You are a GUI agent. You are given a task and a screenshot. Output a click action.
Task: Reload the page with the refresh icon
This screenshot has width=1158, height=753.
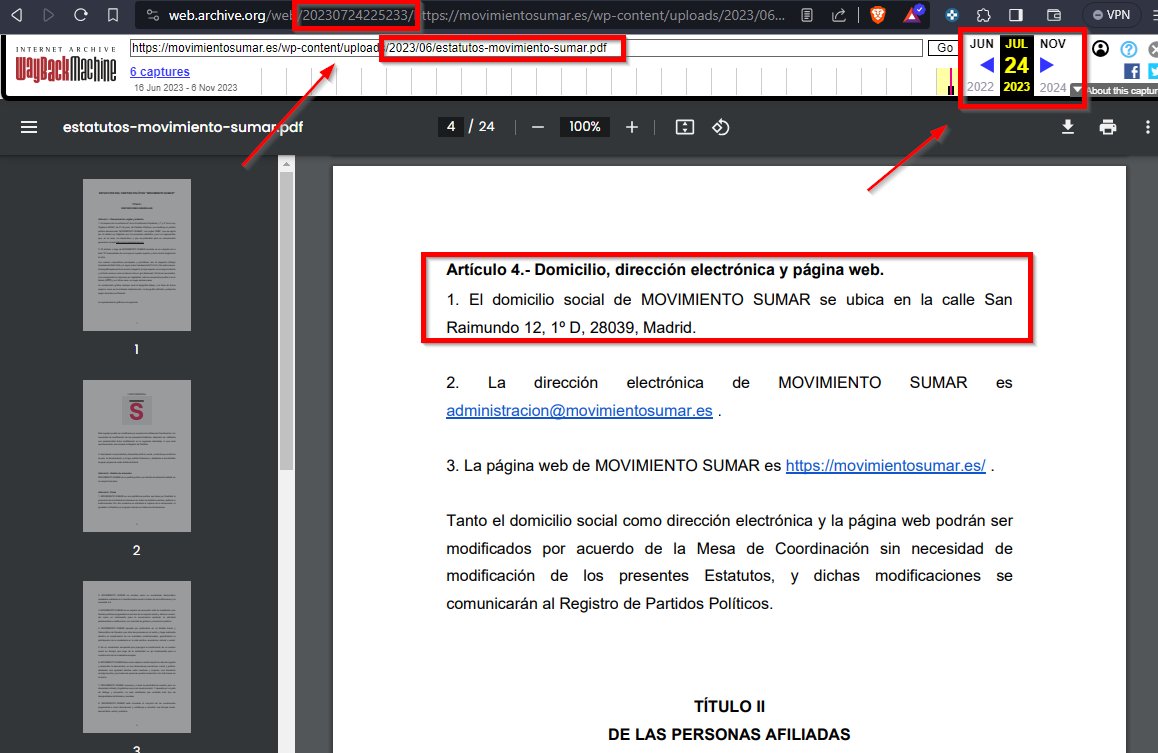click(81, 15)
